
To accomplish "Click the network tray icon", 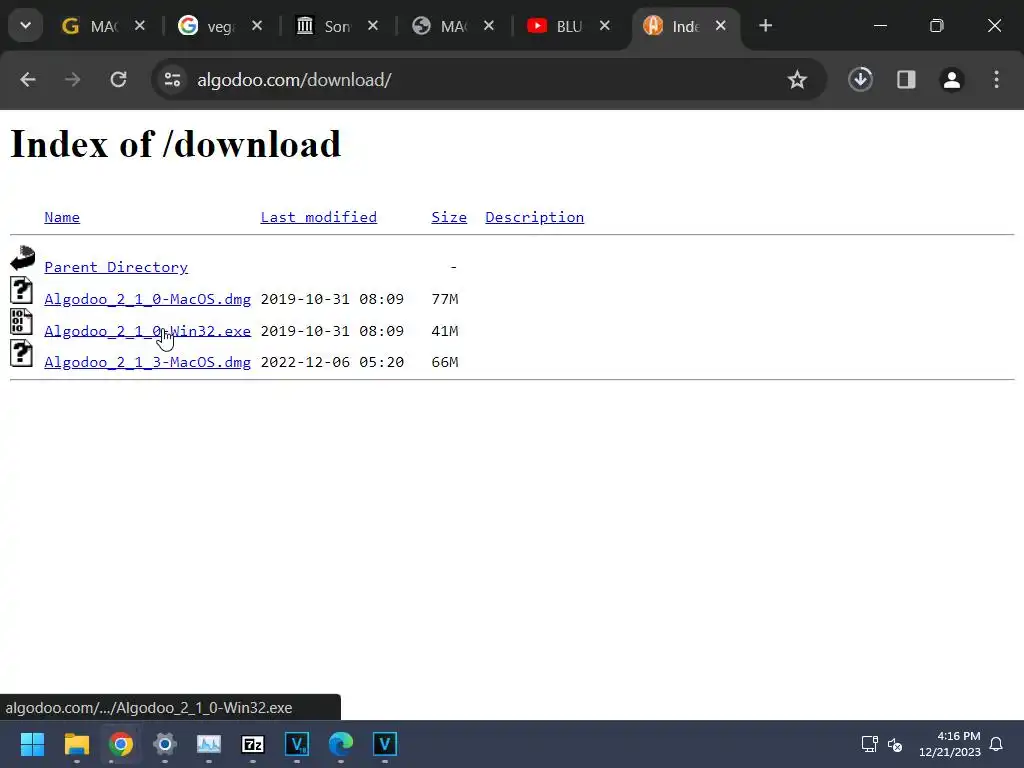I will [869, 744].
